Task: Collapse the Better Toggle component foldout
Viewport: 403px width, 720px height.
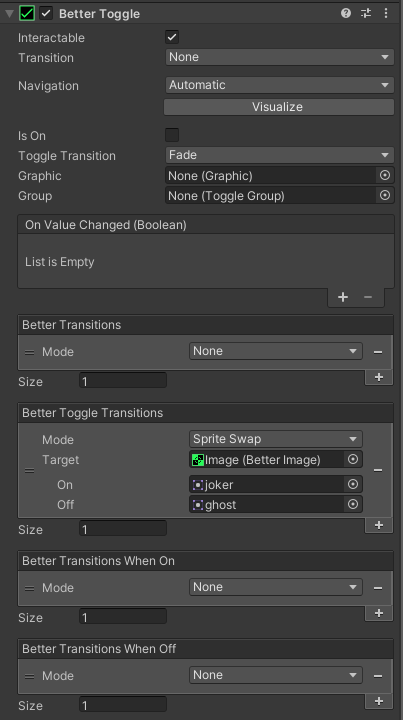Action: pos(9,13)
